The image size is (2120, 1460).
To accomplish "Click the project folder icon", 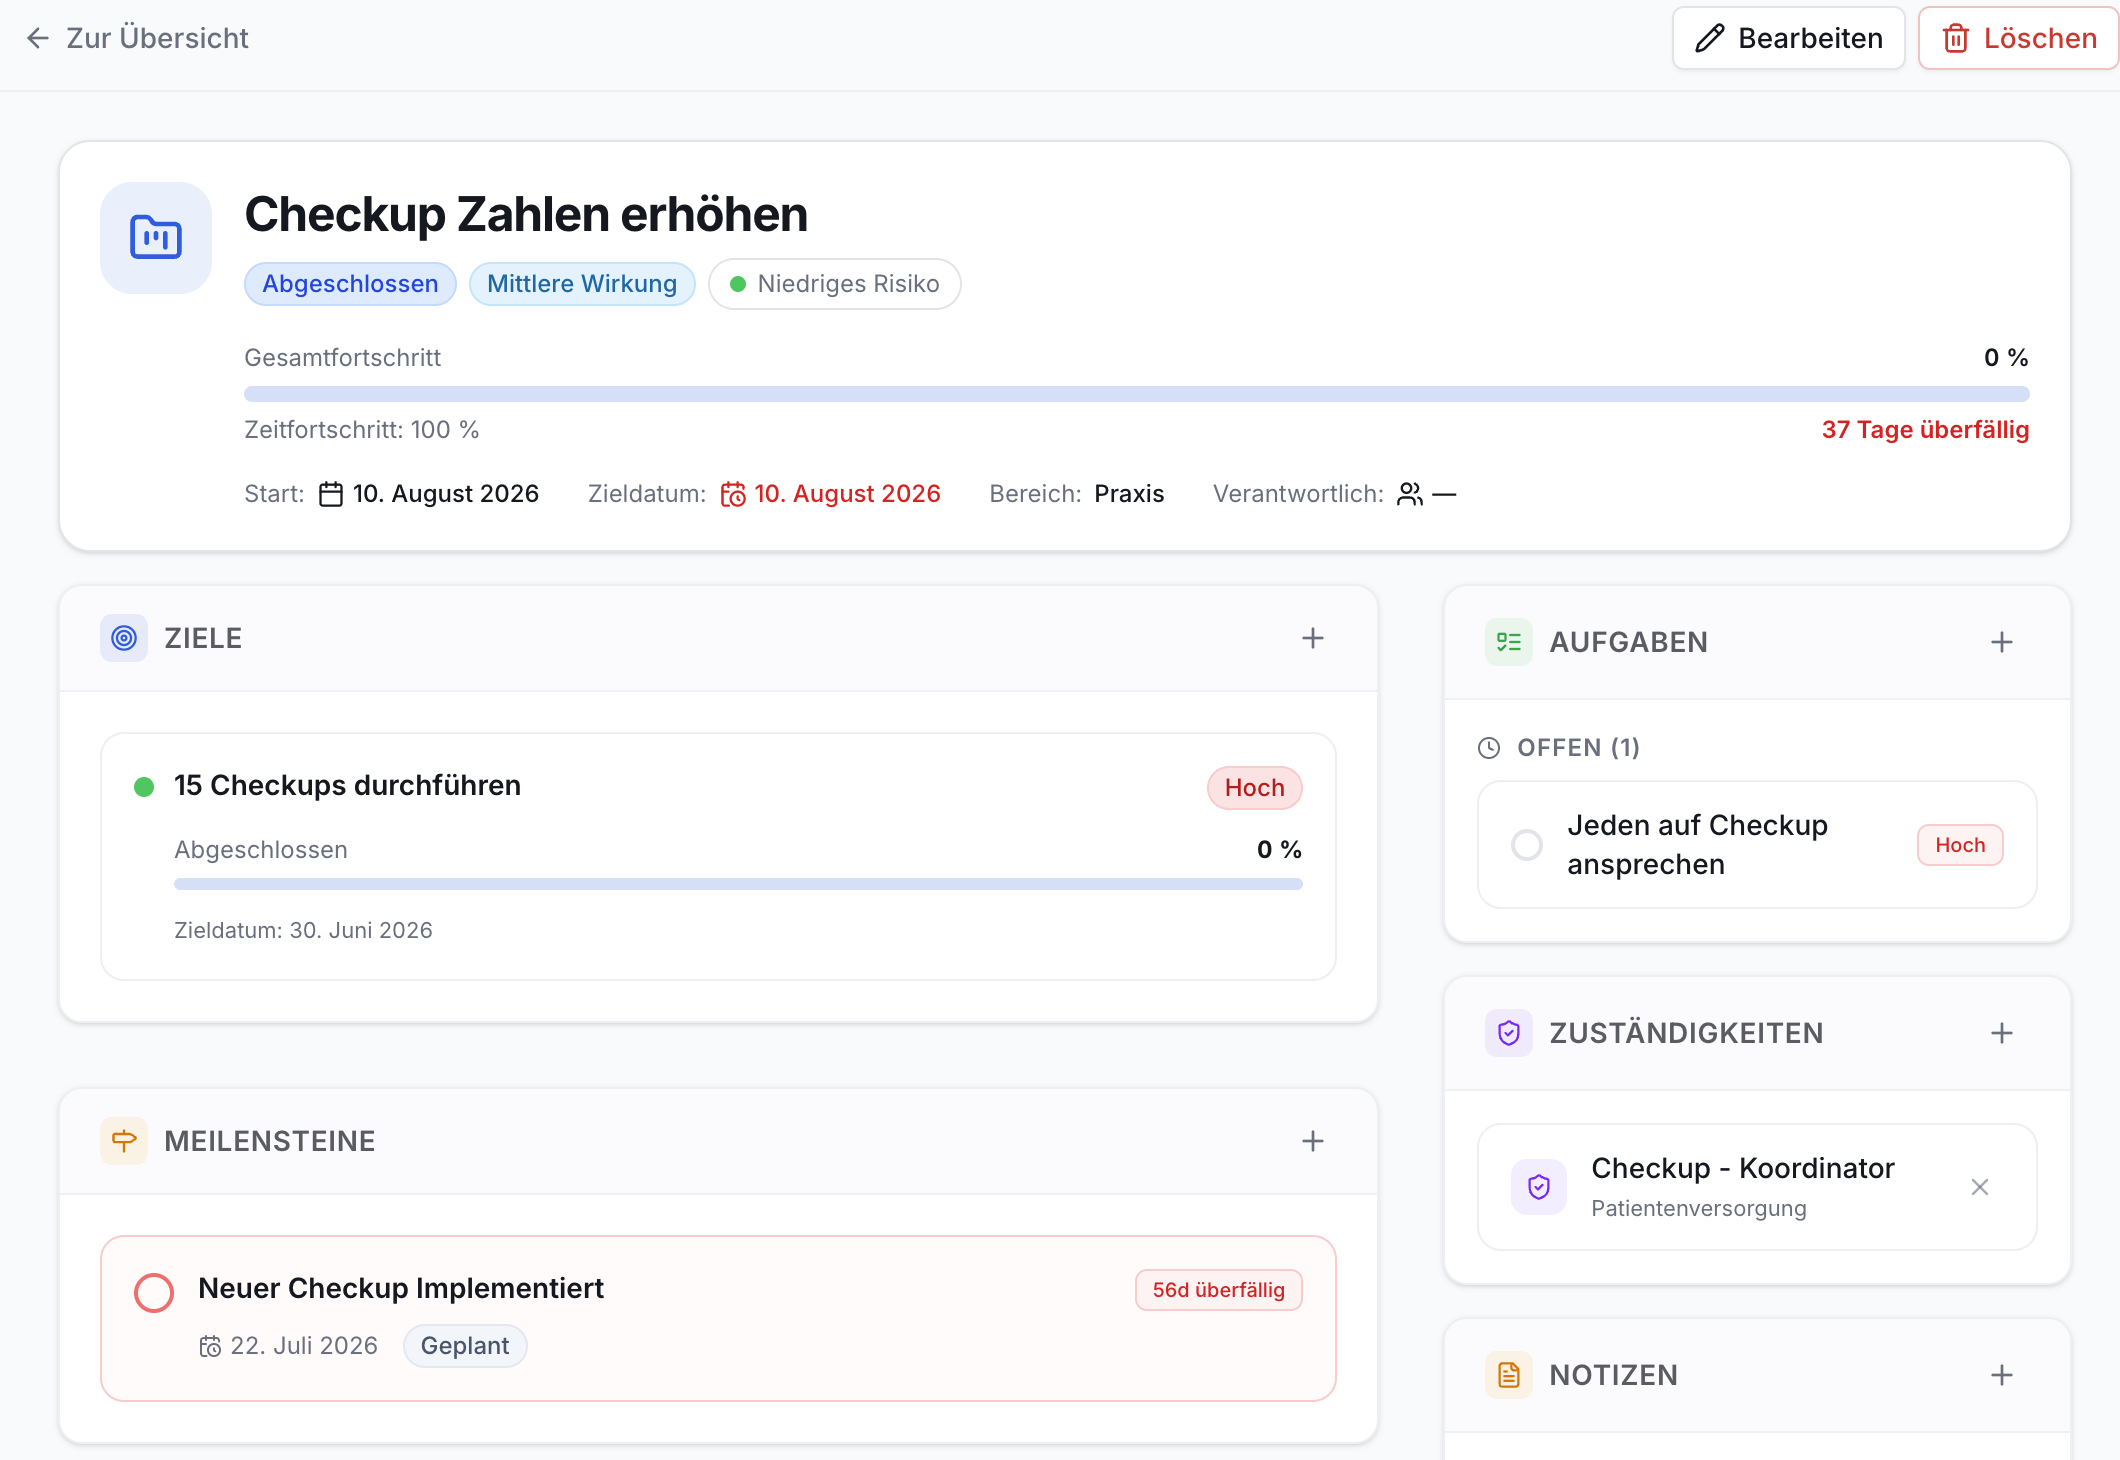I will coord(156,238).
